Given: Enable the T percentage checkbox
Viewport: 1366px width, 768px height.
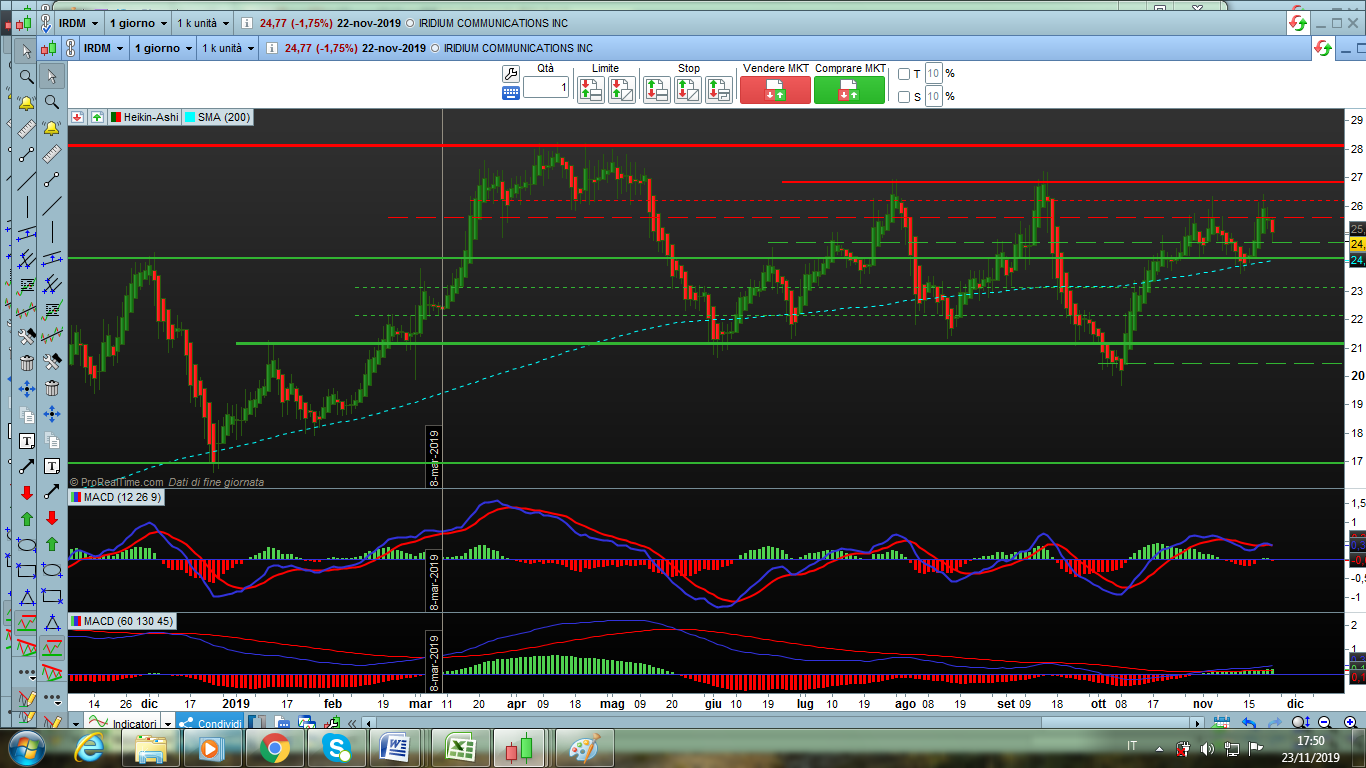Looking at the screenshot, I should pos(904,74).
